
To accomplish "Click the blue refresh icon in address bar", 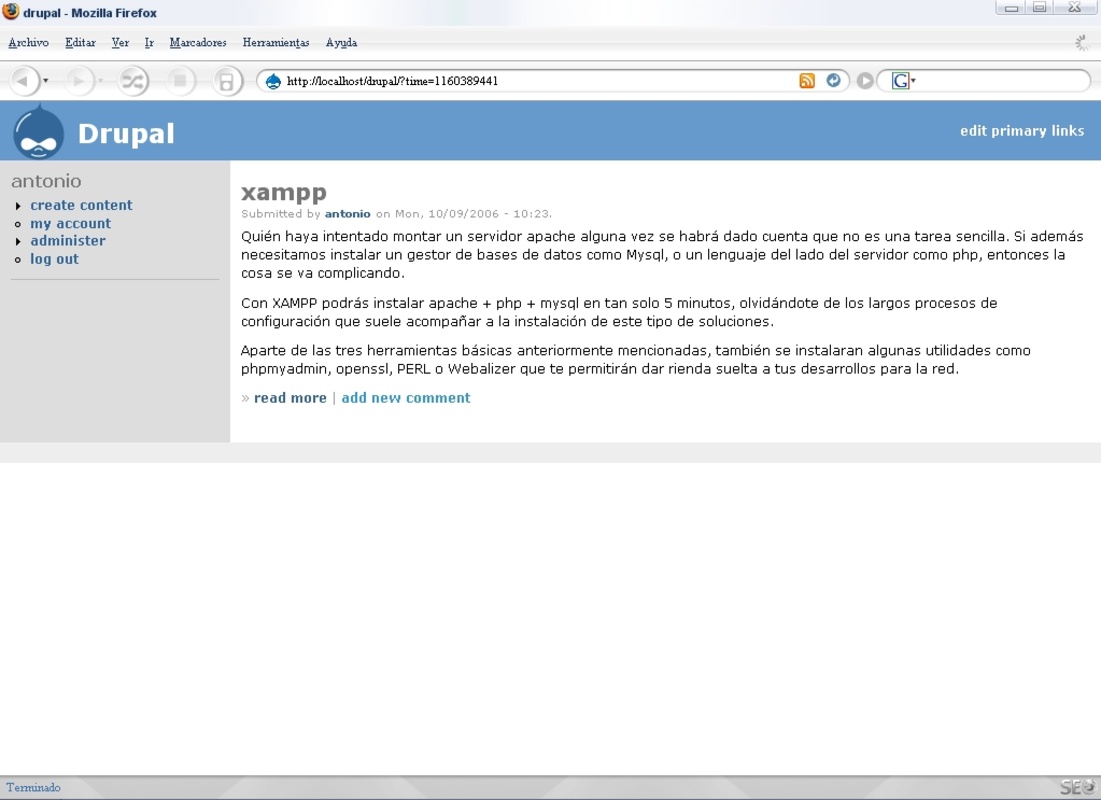I will [833, 81].
